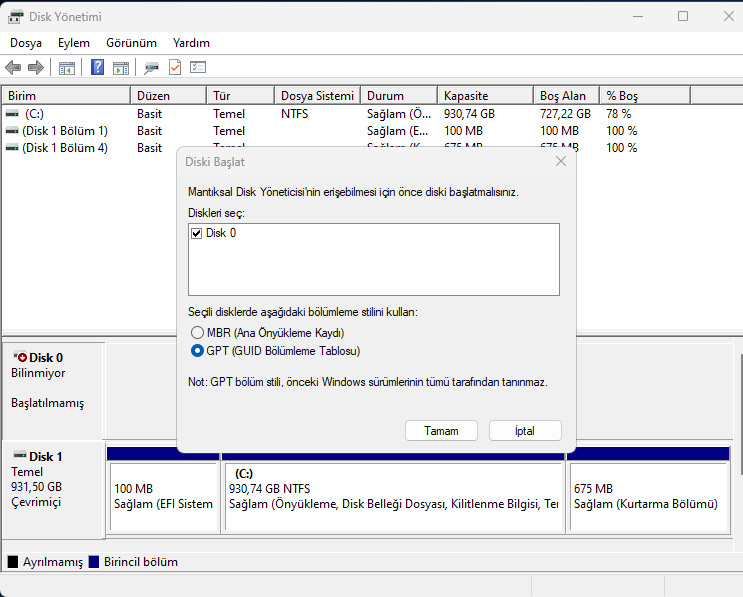The image size is (743, 597).
Task: Click the NTFS file system cell
Action: click(x=294, y=114)
